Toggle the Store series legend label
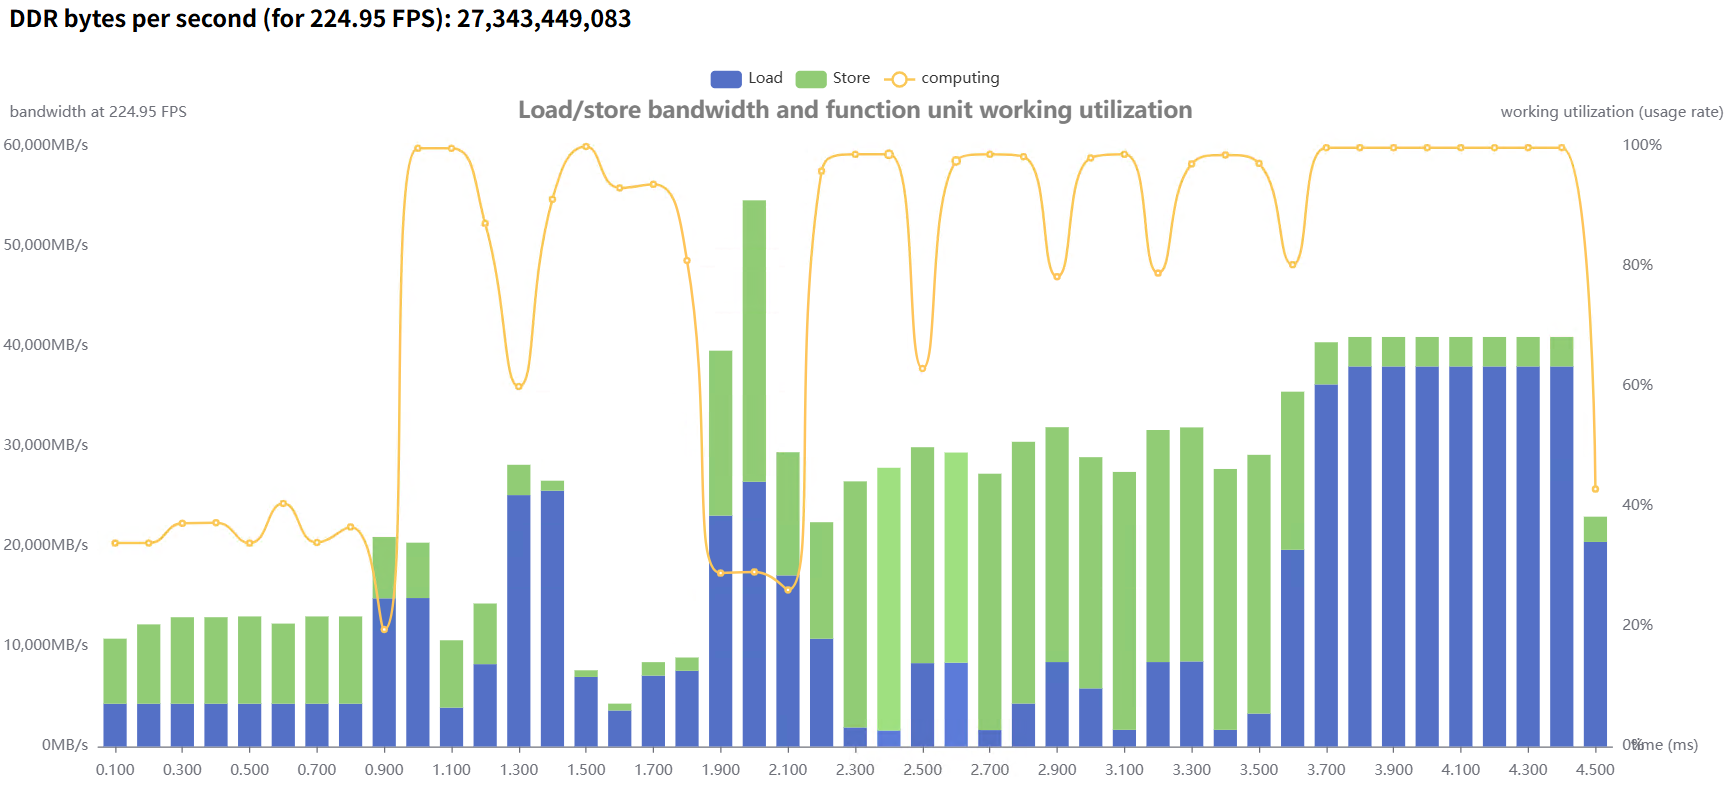The height and width of the screenshot is (789, 1725). coord(851,78)
